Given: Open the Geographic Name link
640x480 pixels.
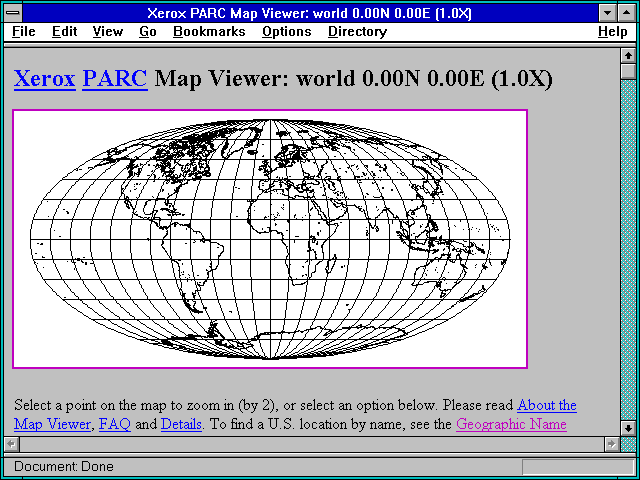Looking at the screenshot, I should 511,424.
